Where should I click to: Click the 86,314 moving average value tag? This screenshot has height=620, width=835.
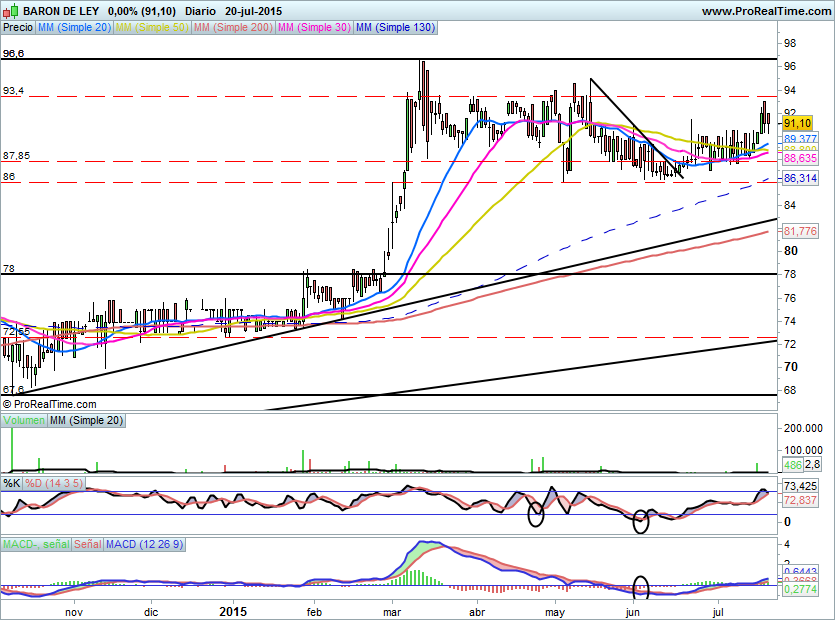click(x=800, y=178)
